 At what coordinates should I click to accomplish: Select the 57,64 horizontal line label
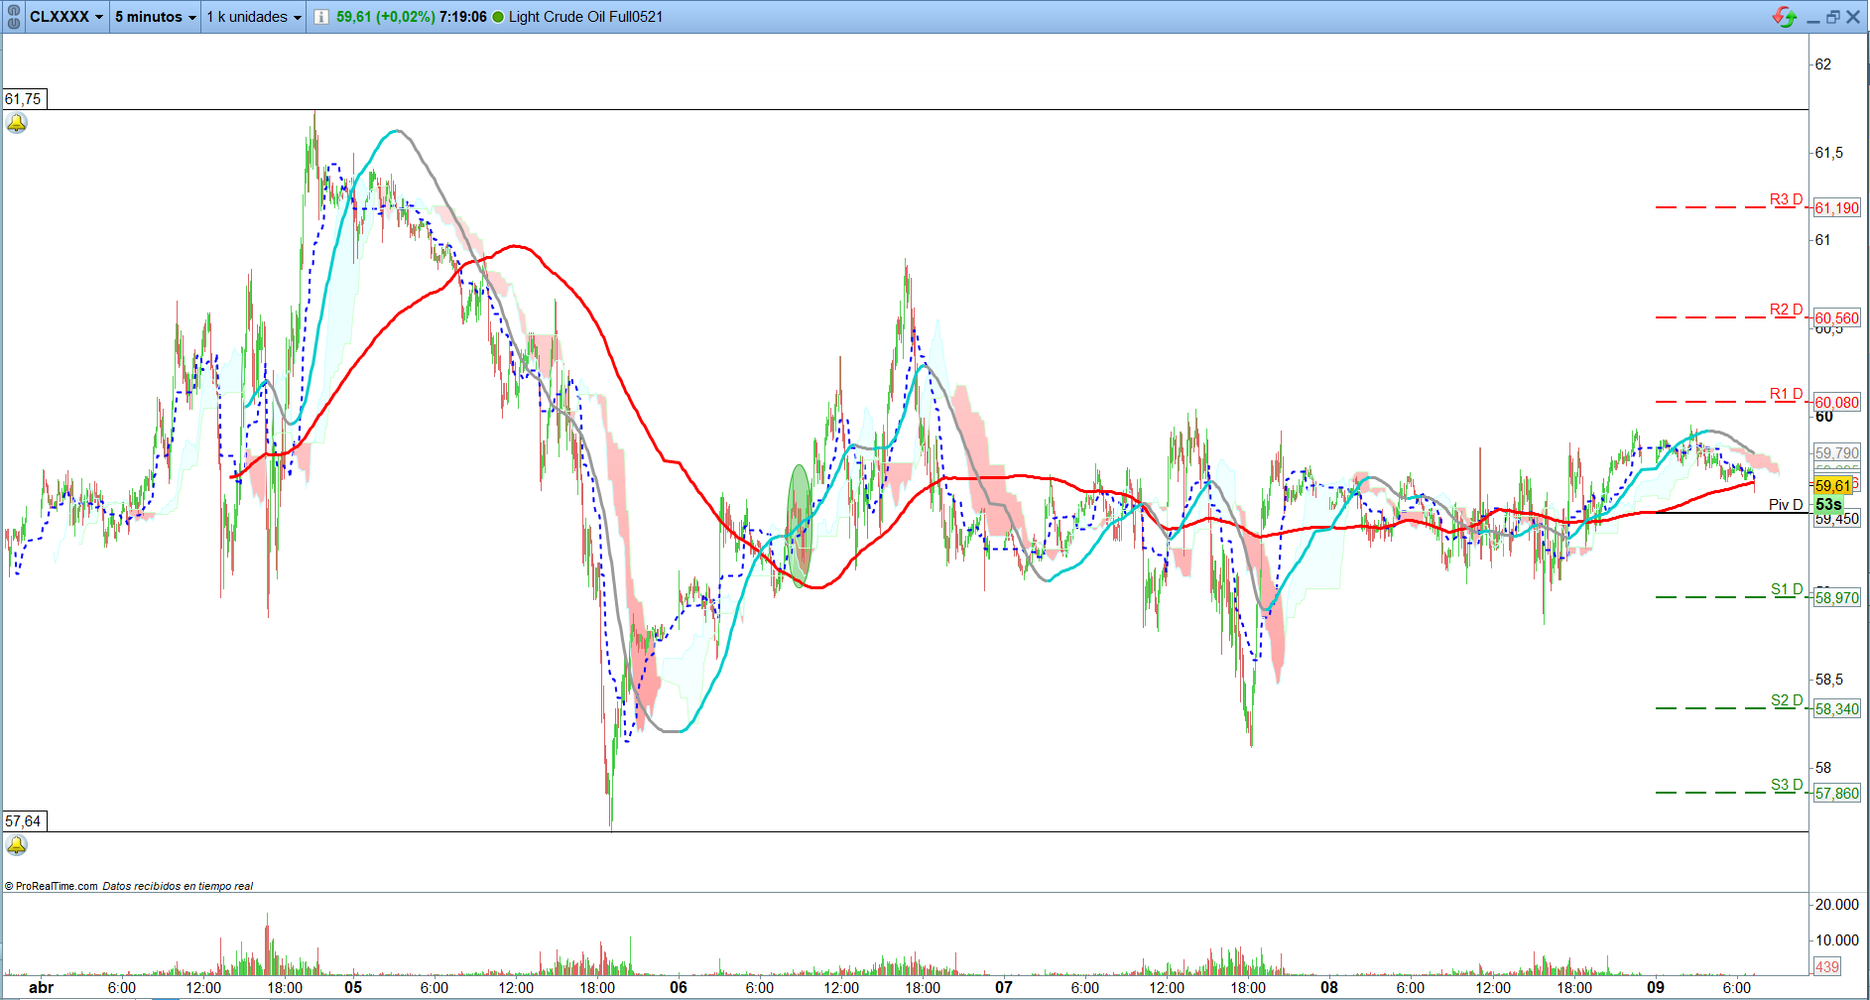tap(24, 821)
